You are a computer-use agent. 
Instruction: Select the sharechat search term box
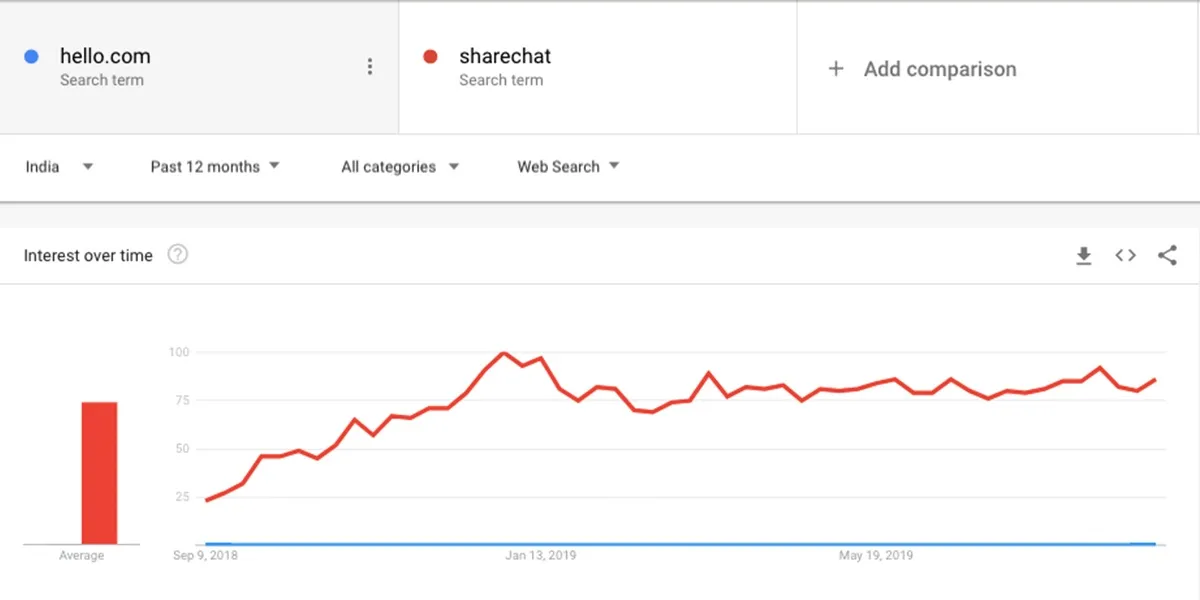click(598, 68)
